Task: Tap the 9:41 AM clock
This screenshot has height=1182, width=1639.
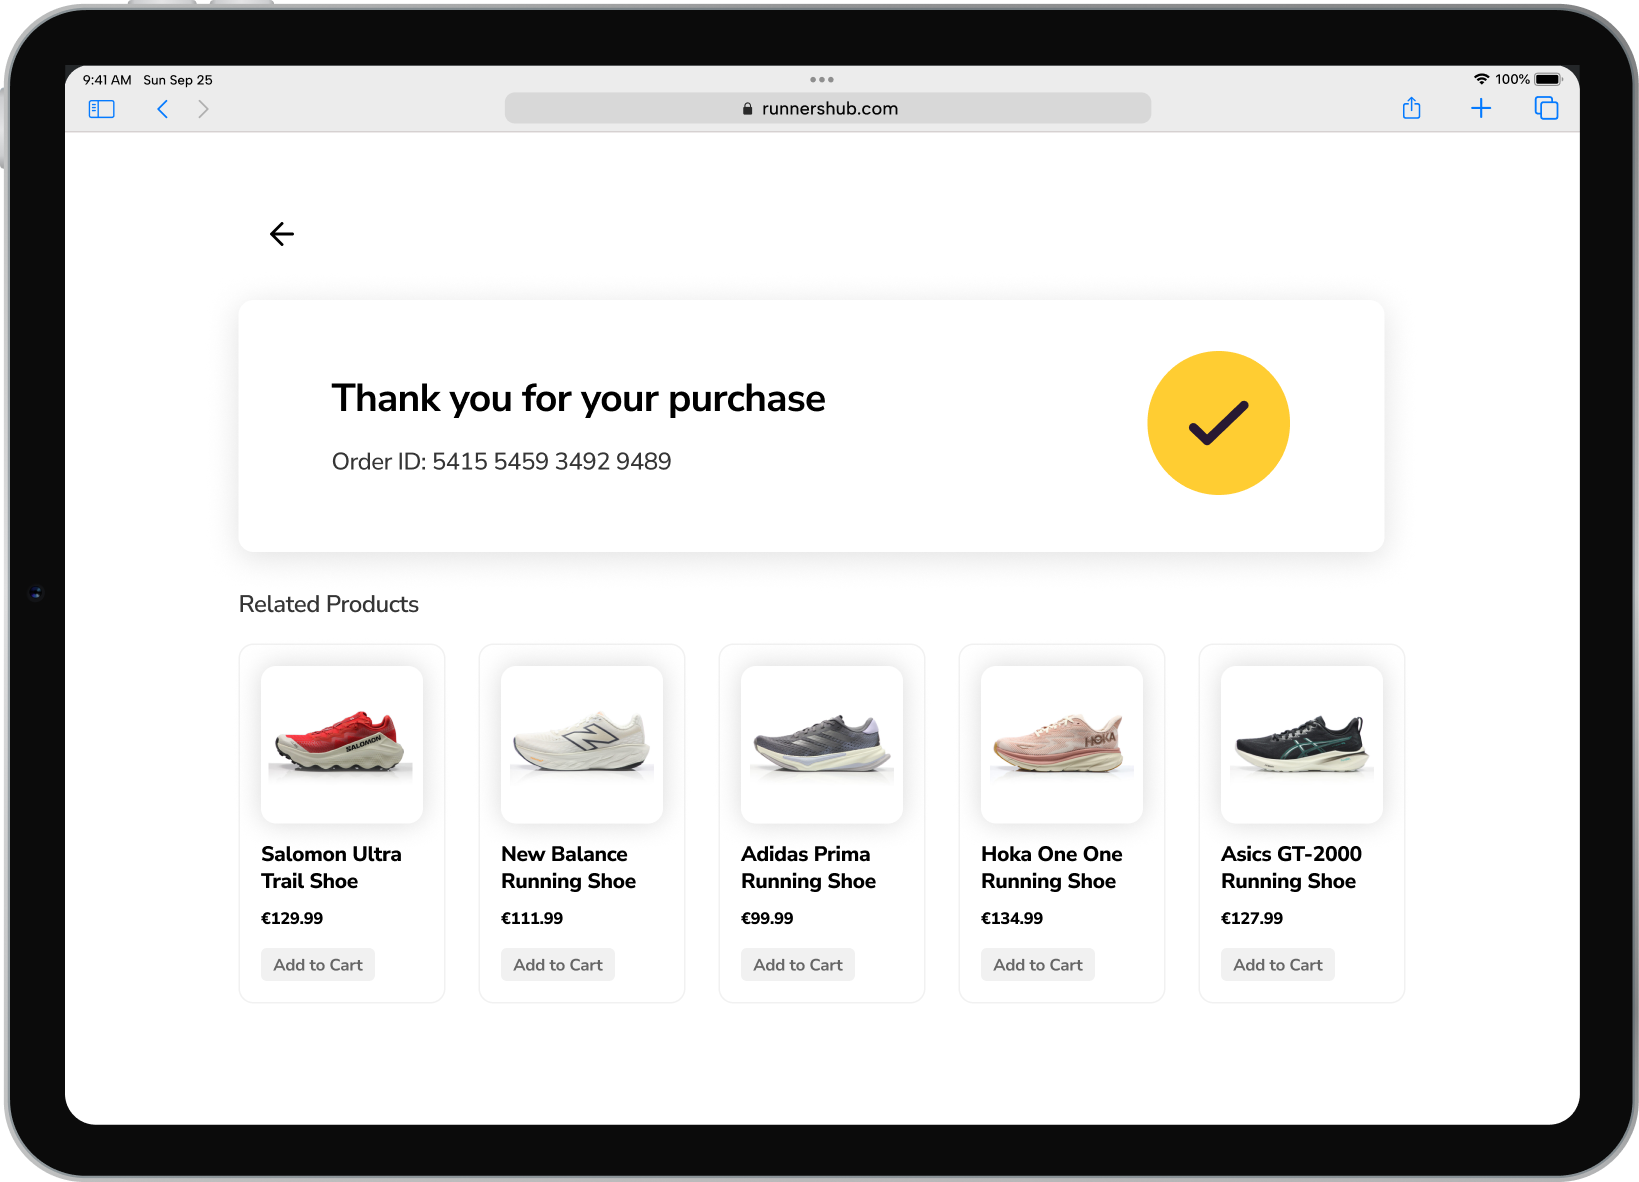Action: click(x=107, y=80)
